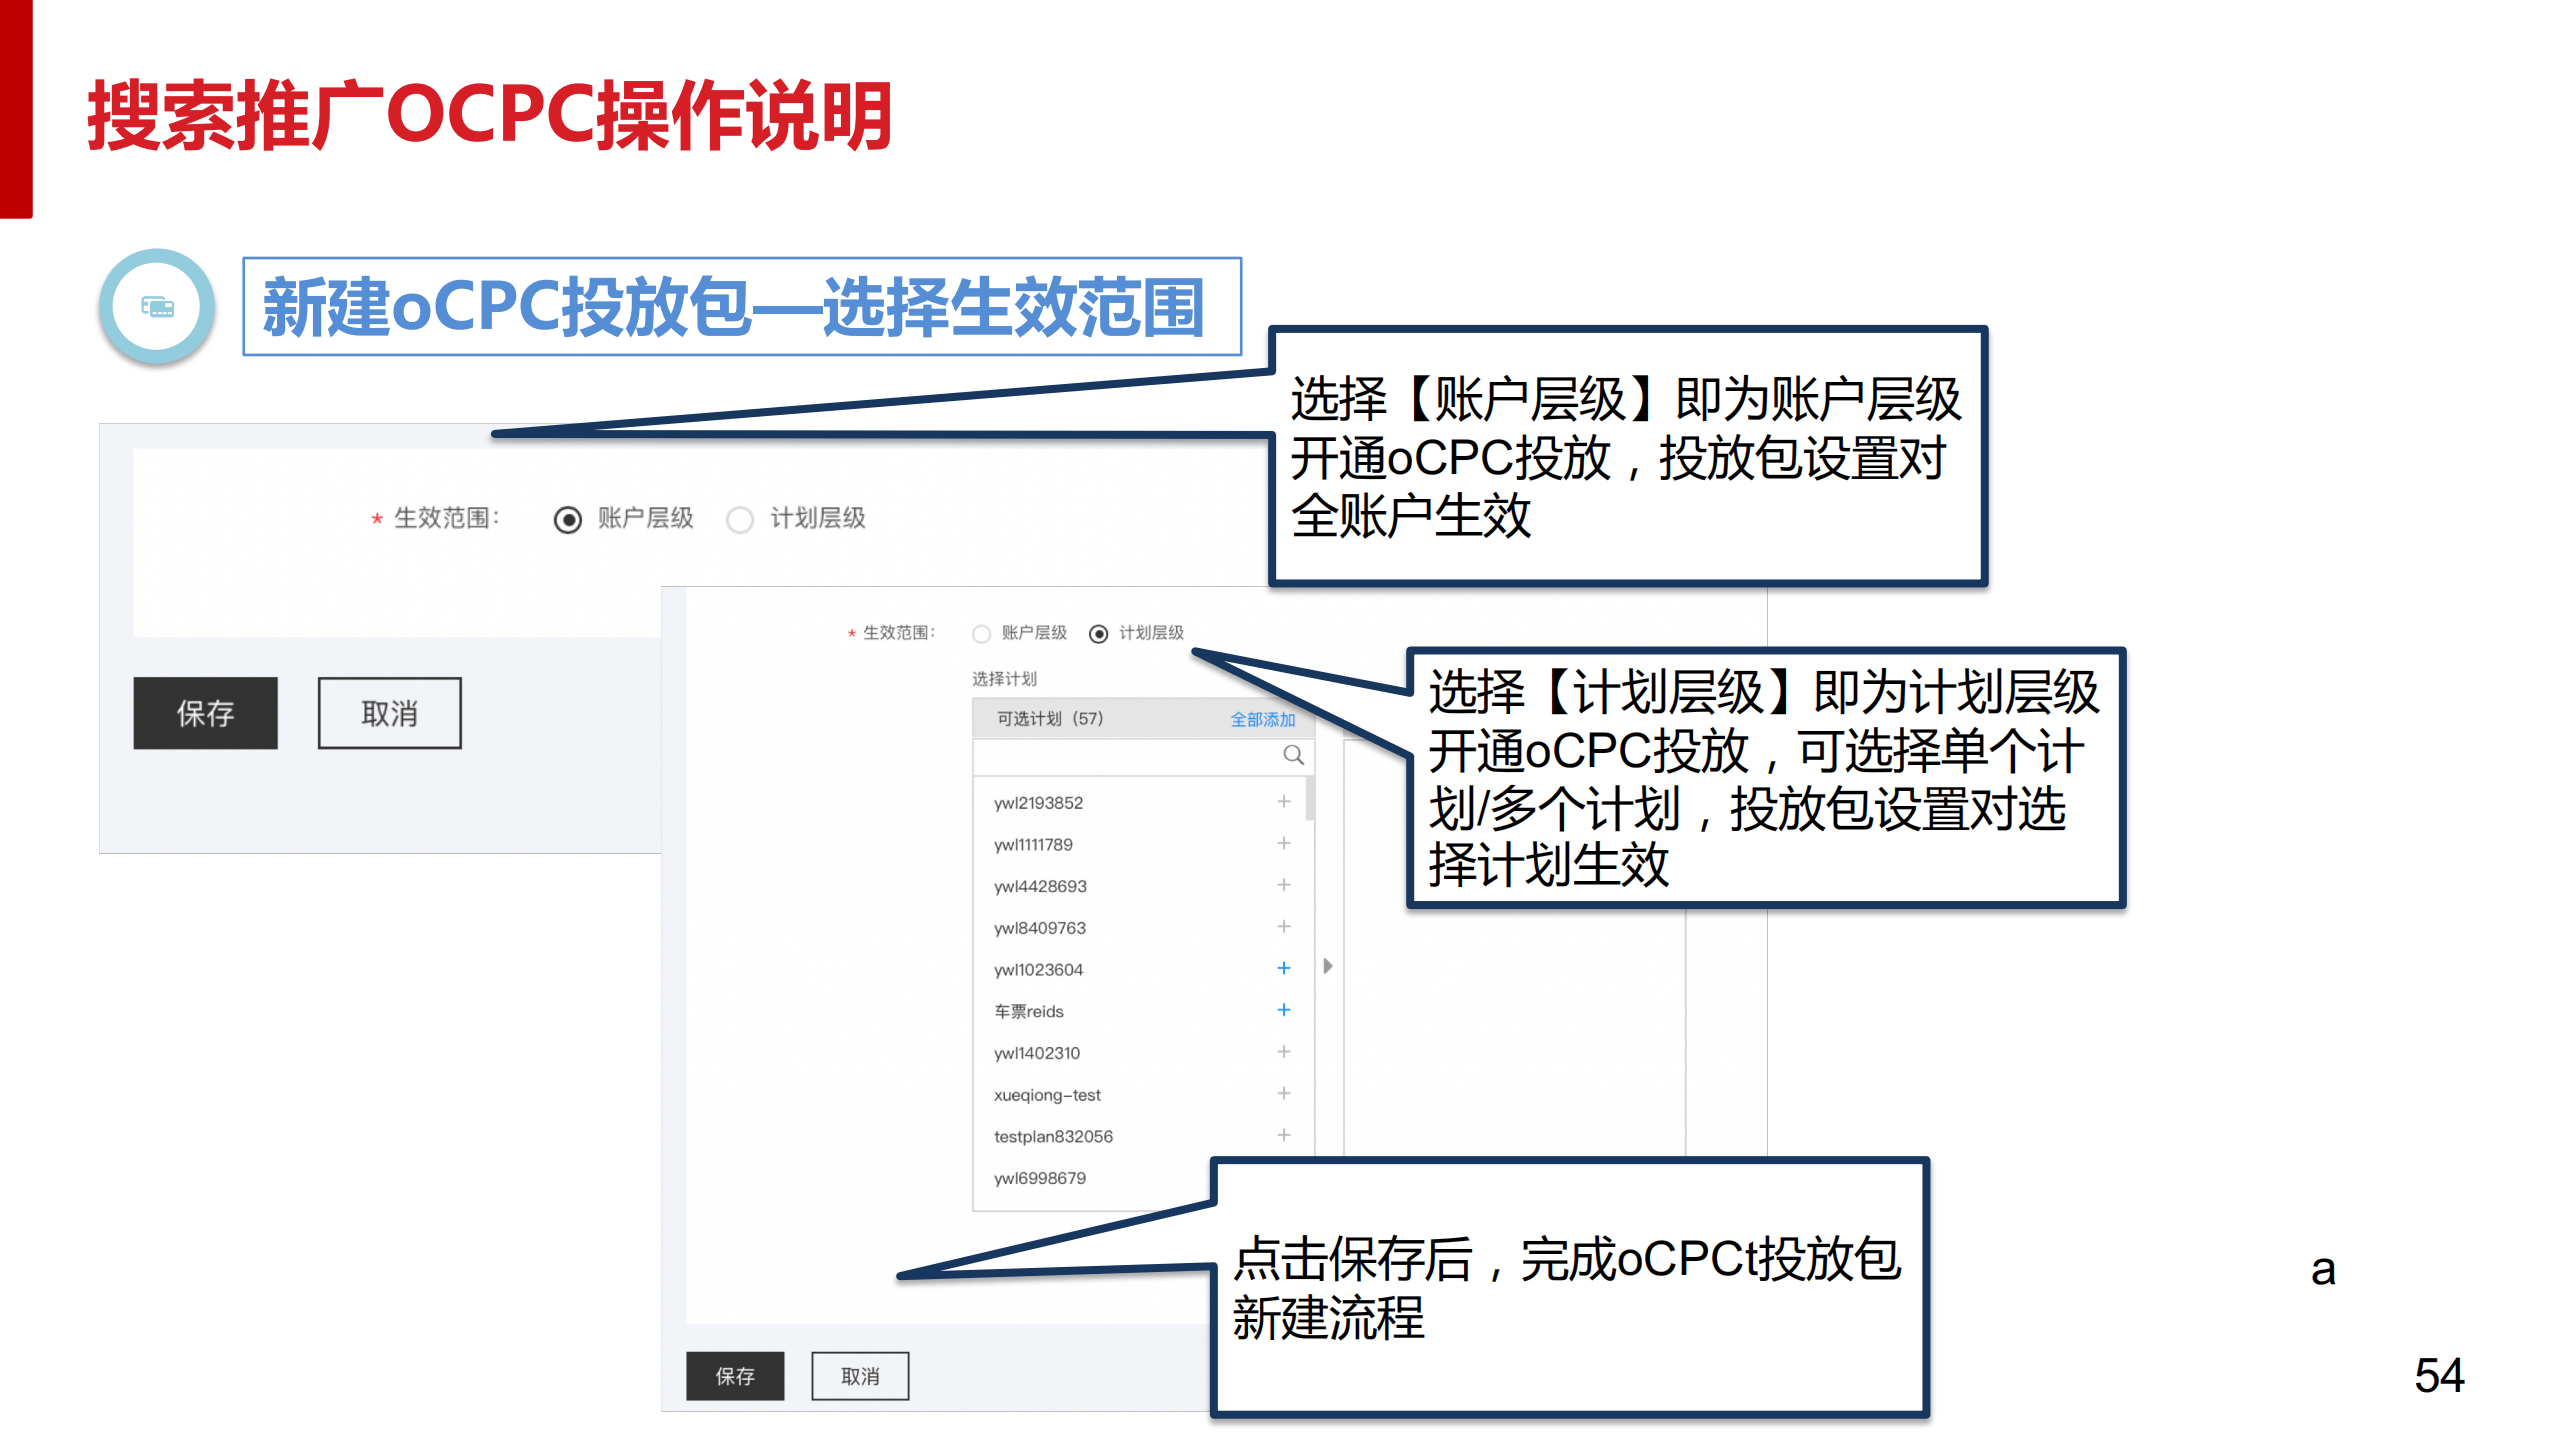Add plan ywl4428693 with its plus icon

(x=1284, y=885)
